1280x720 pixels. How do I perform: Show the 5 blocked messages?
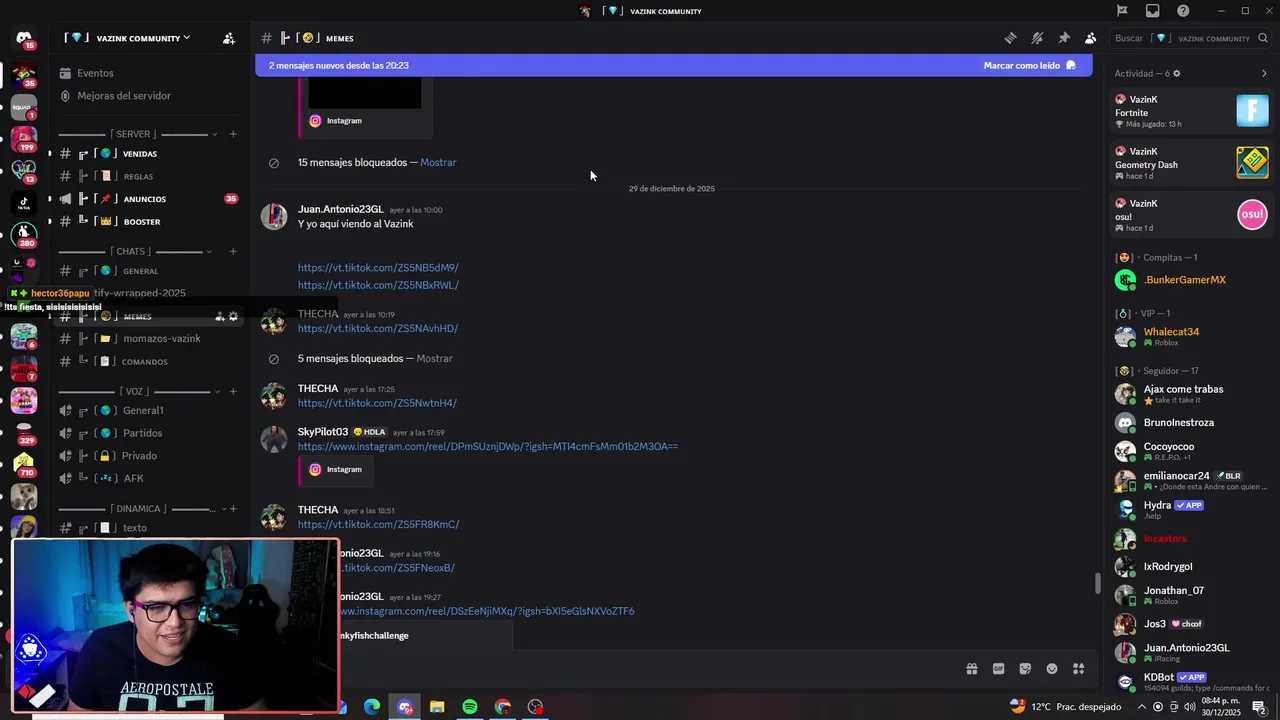434,358
